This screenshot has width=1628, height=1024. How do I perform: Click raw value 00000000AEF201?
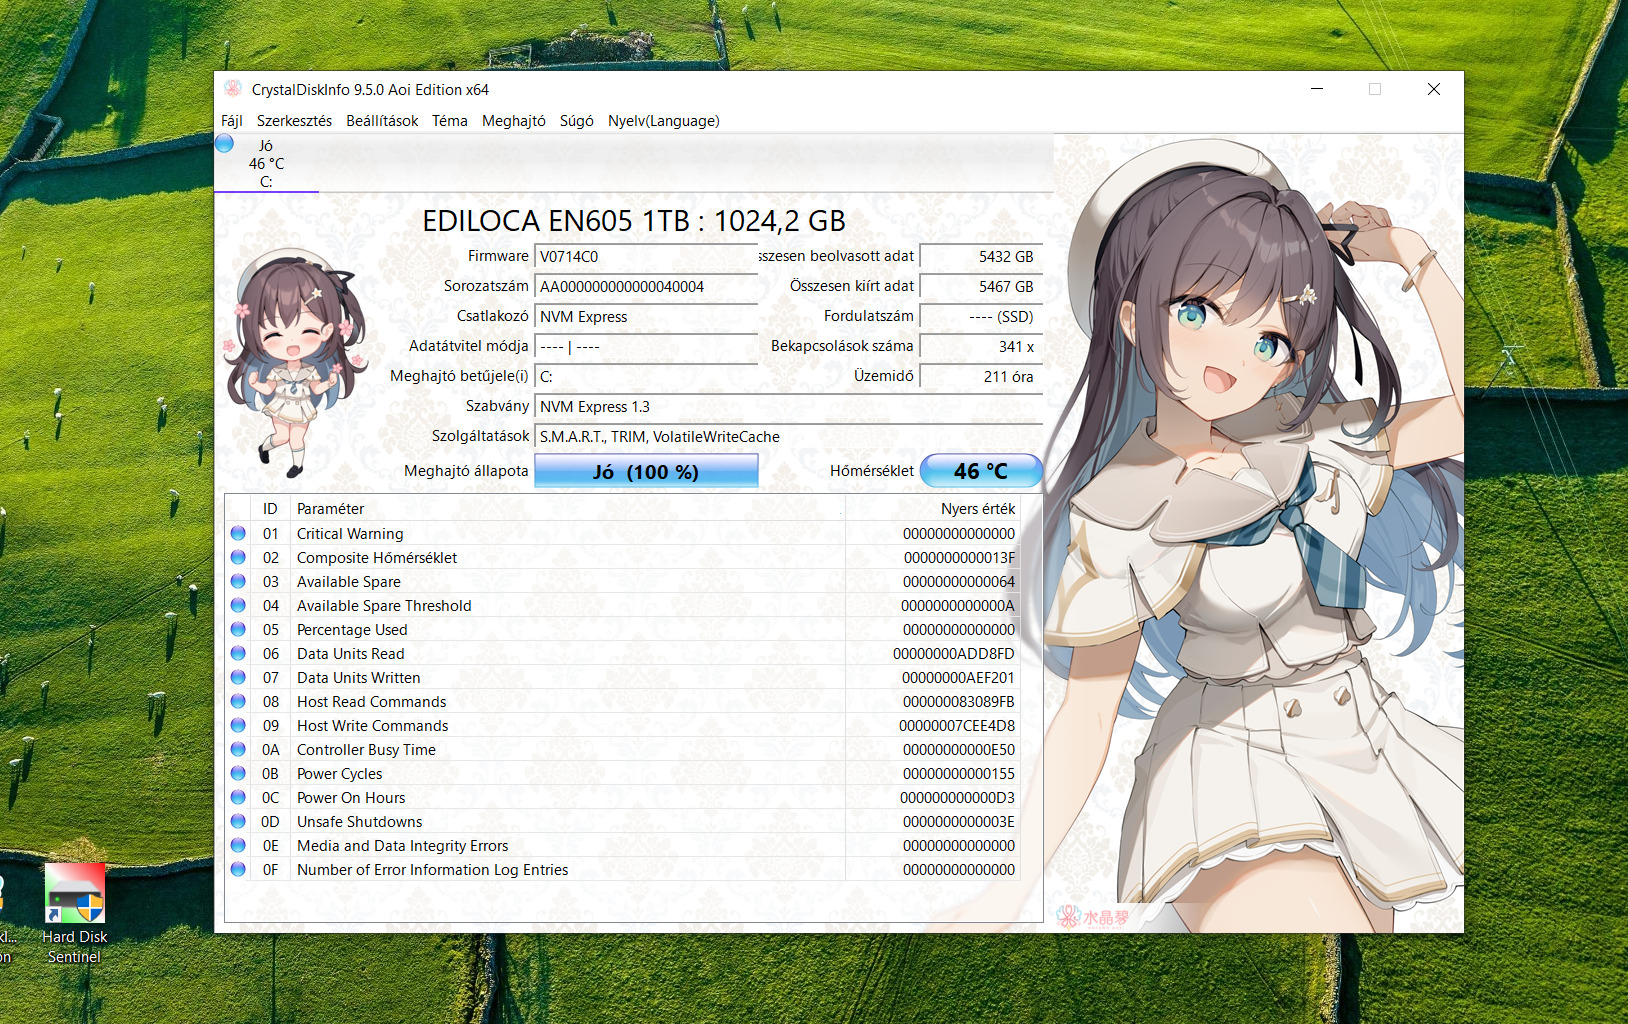pyautogui.click(x=958, y=678)
